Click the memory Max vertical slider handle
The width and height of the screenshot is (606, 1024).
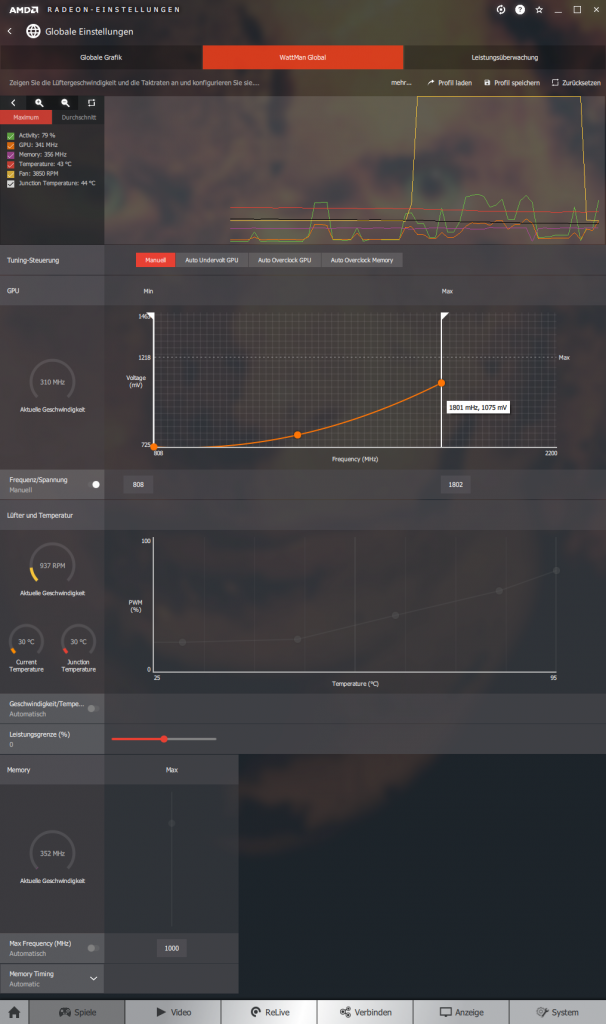(172, 823)
